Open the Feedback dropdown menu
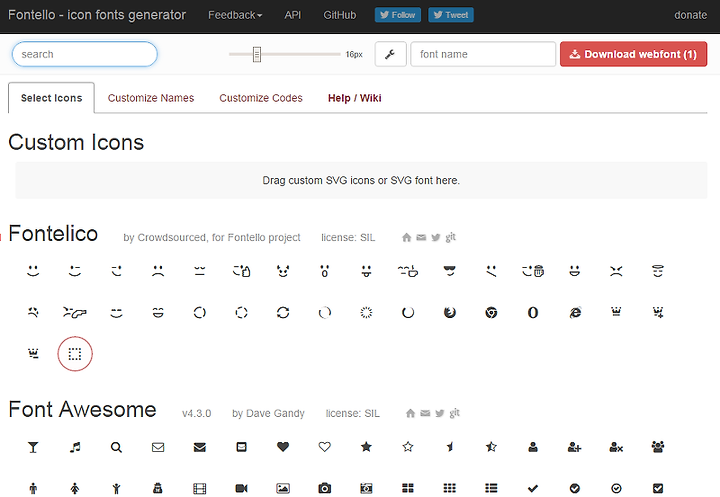 pos(235,15)
